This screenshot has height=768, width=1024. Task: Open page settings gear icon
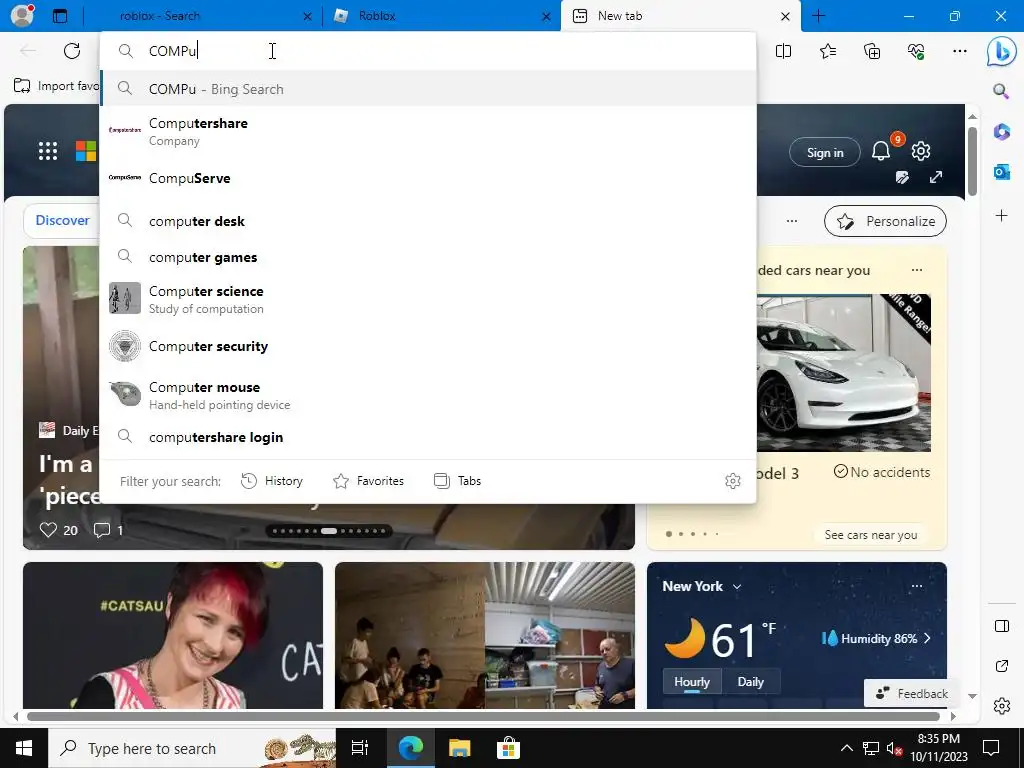coord(921,152)
